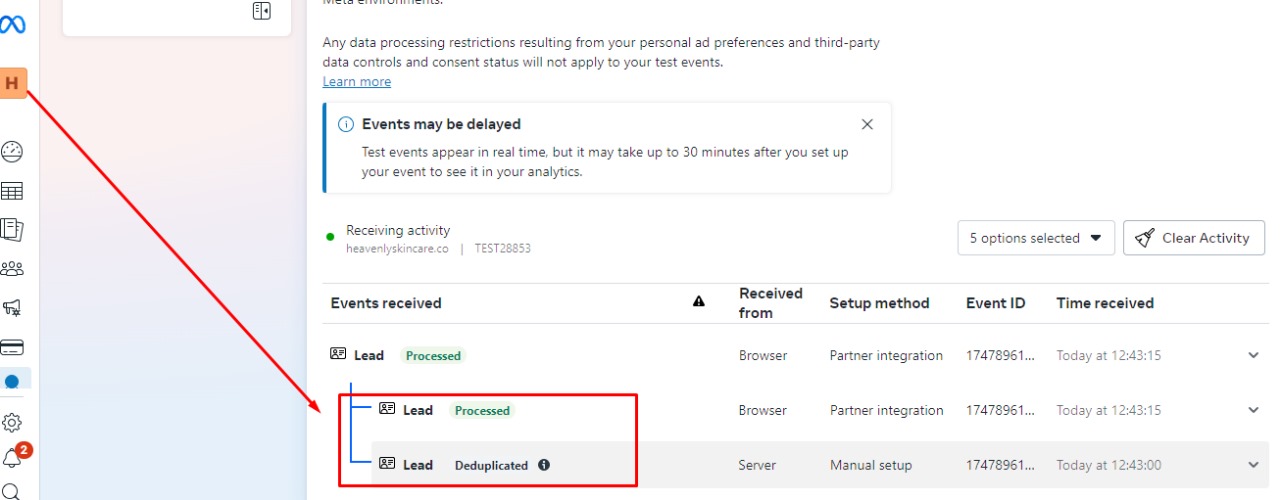1280x500 pixels.
Task: Open the '5 options selected' dropdown
Action: (1035, 238)
